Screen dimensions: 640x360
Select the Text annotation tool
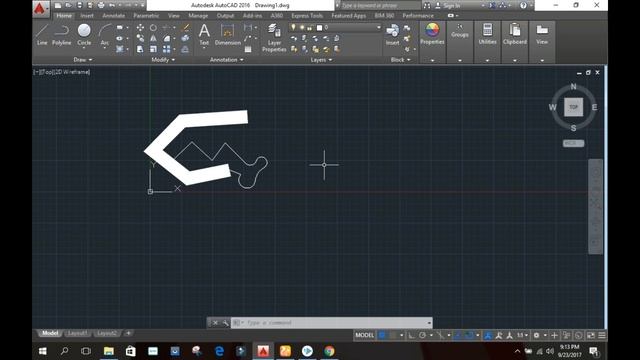pyautogui.click(x=204, y=34)
